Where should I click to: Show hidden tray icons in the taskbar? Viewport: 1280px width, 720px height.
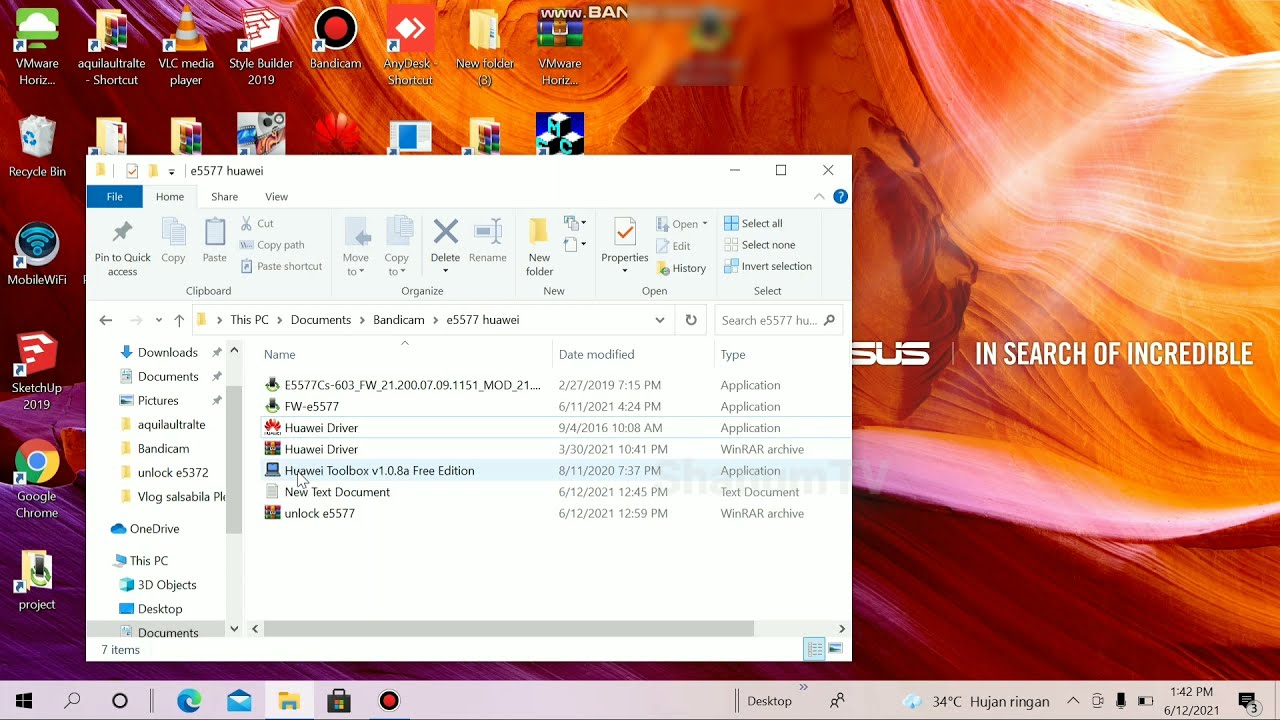coord(1073,701)
